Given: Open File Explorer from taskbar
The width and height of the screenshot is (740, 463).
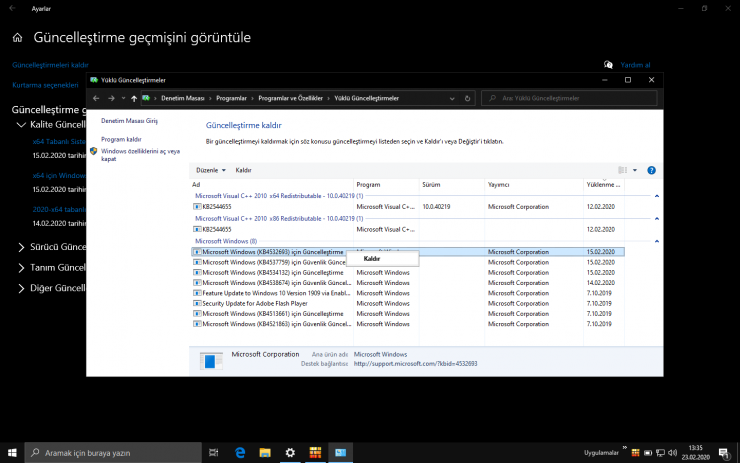Looking at the screenshot, I should click(265, 453).
